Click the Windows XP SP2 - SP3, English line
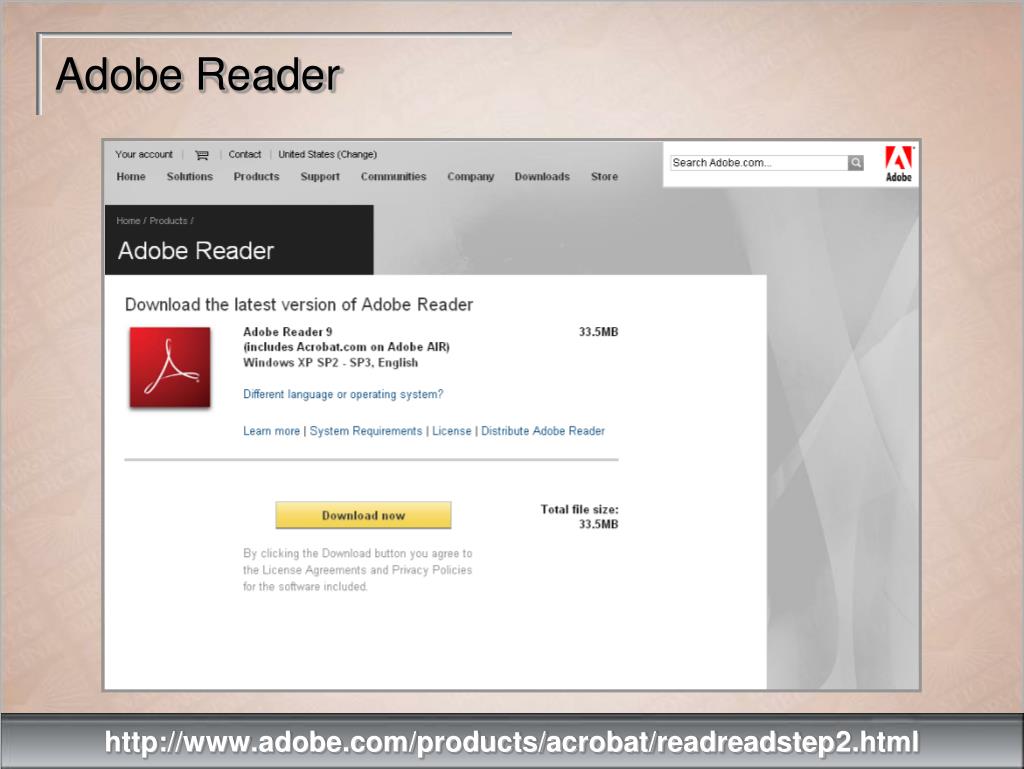Image resolution: width=1024 pixels, height=769 pixels. coord(330,363)
